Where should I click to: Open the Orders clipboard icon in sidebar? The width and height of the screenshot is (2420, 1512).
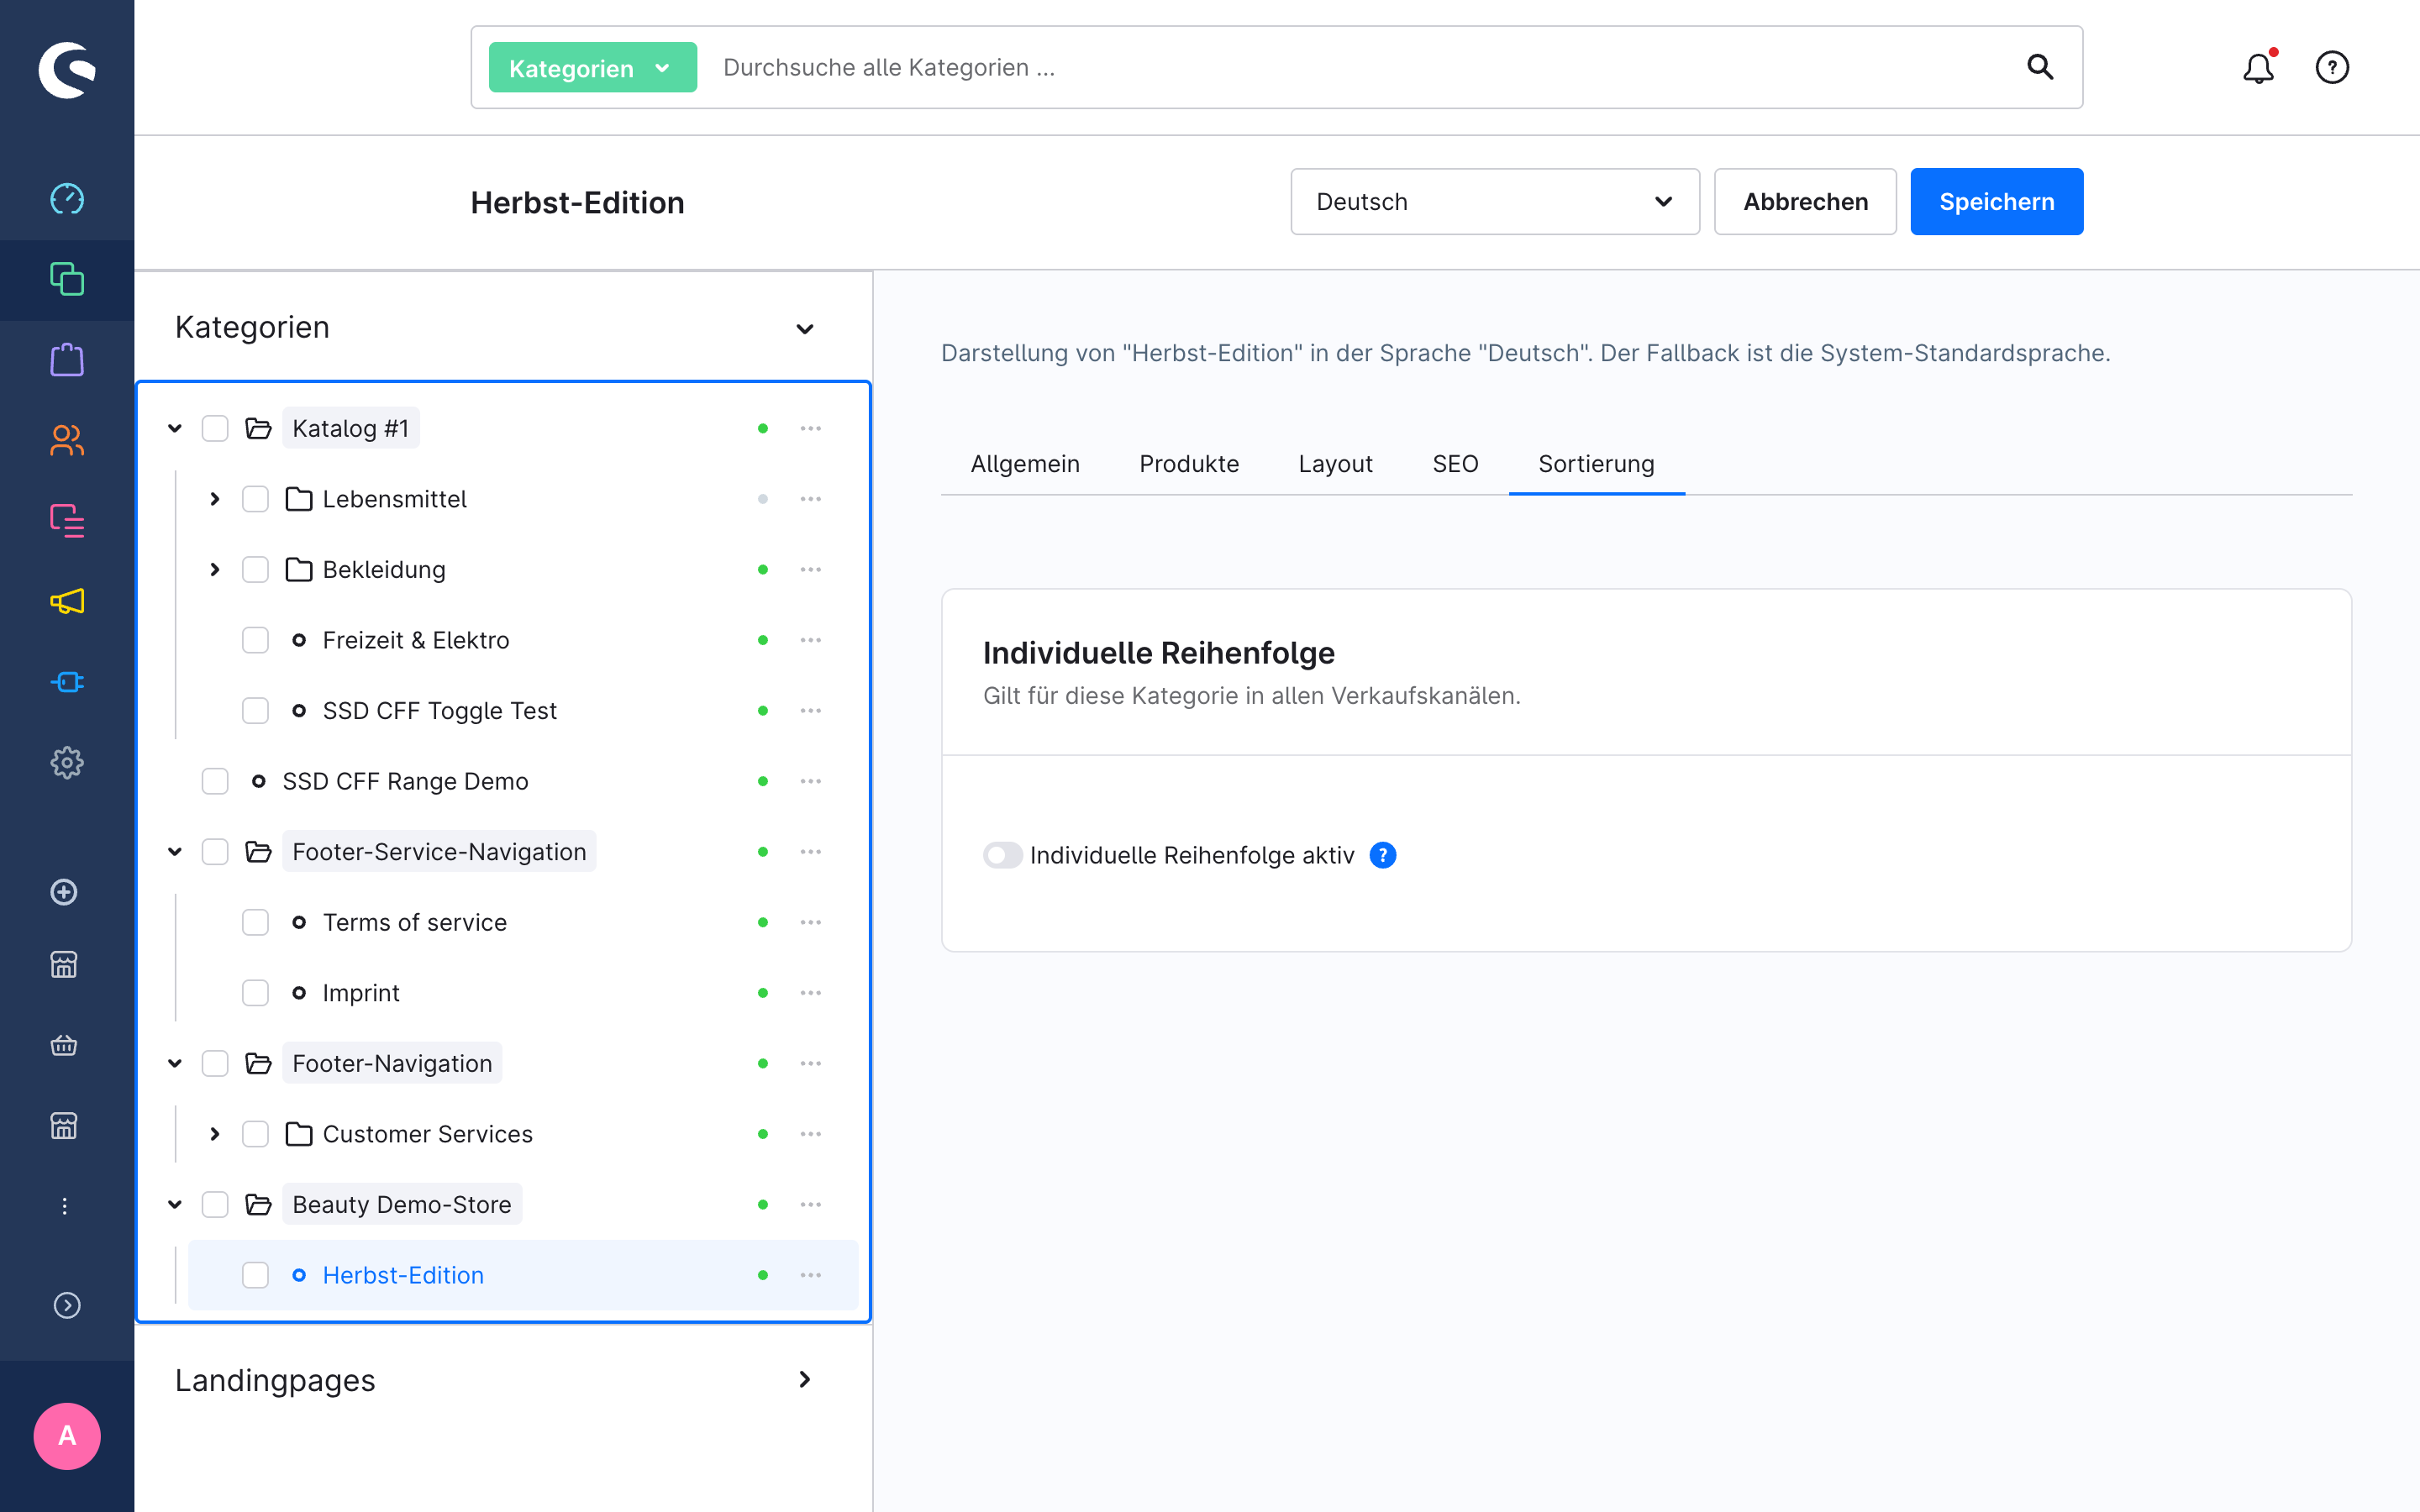pos(67,360)
